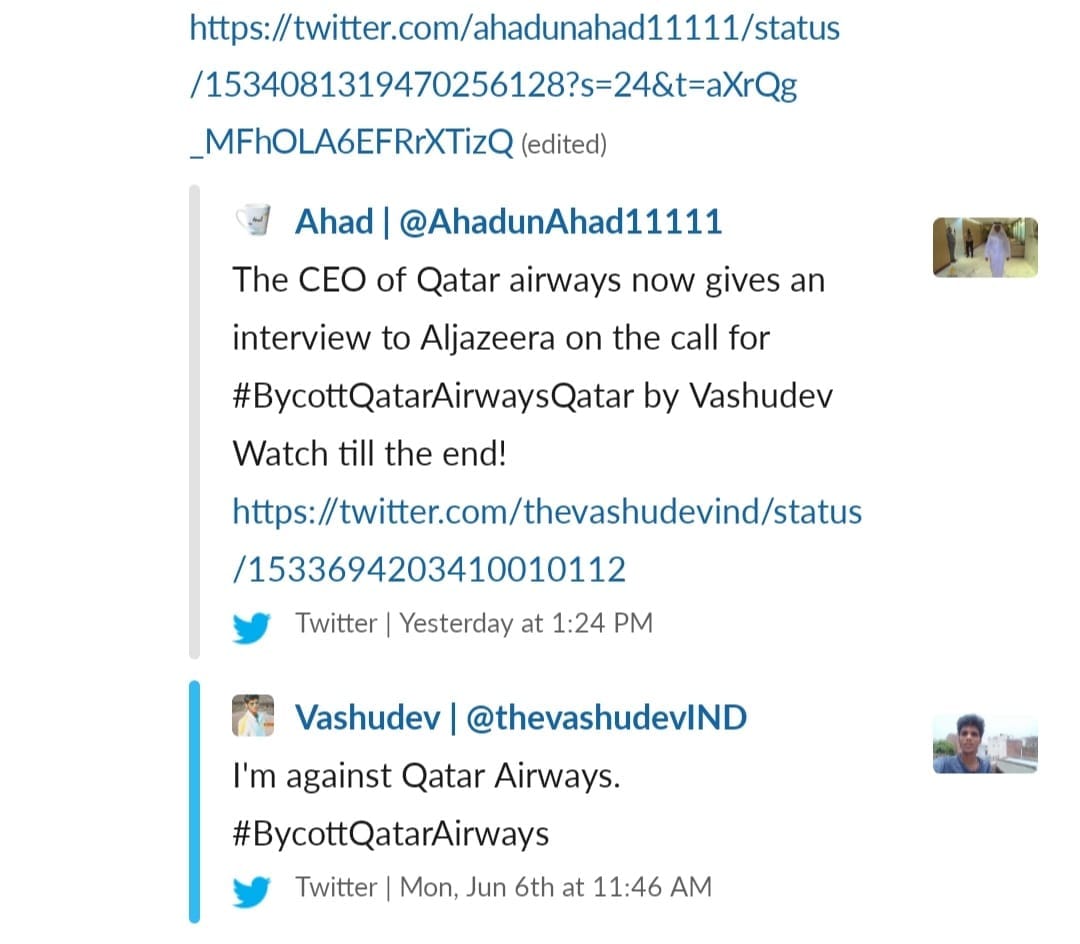Click the (edited) label after the URL
Screen dimensions: 1080x944
click(x=563, y=145)
